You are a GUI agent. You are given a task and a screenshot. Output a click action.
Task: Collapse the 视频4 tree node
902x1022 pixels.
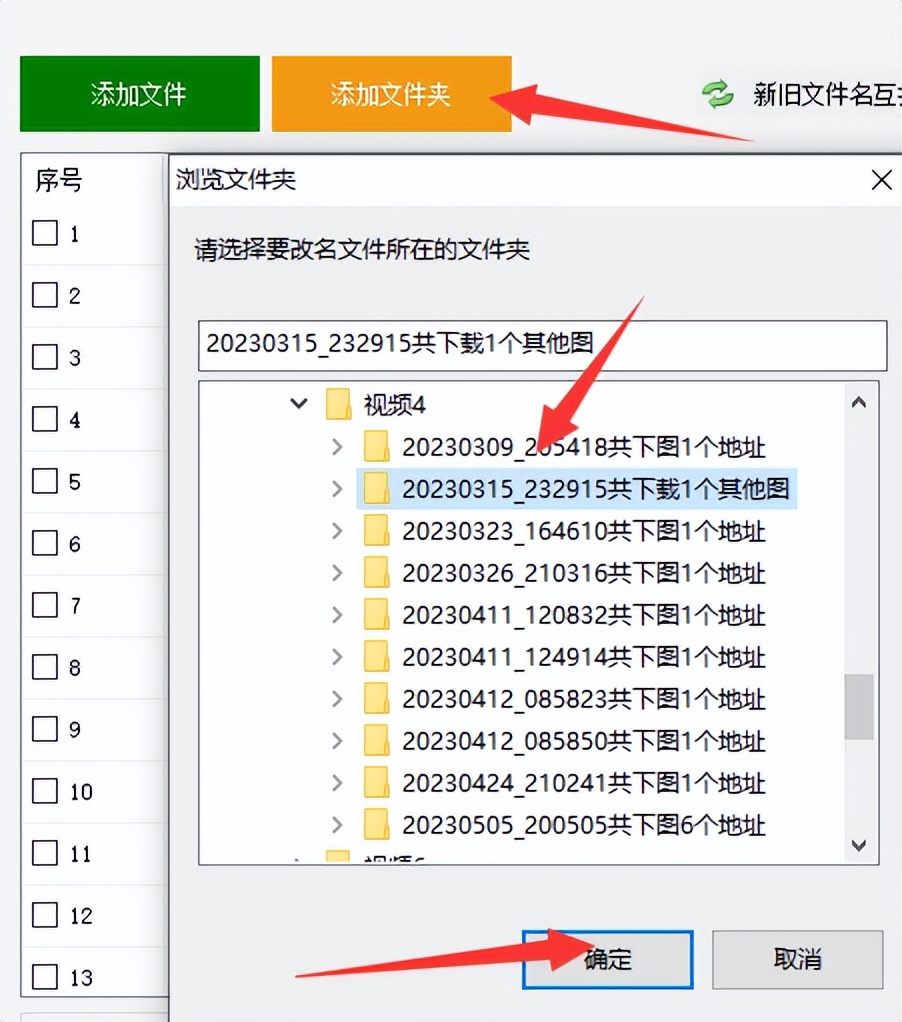pos(298,404)
